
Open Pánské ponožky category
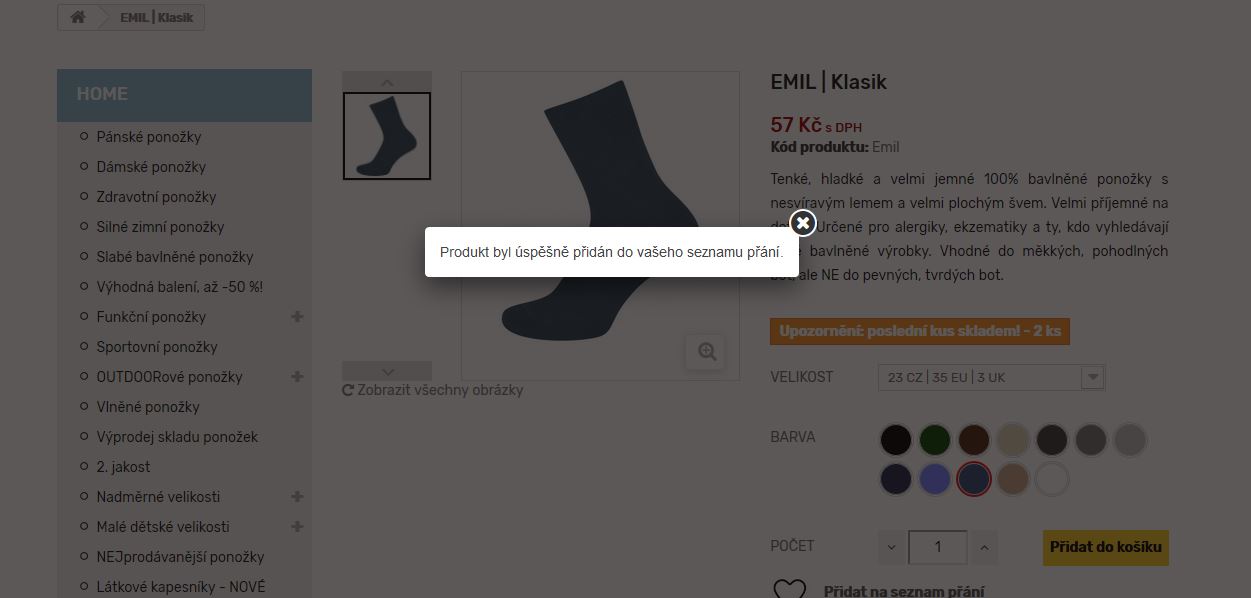(149, 137)
